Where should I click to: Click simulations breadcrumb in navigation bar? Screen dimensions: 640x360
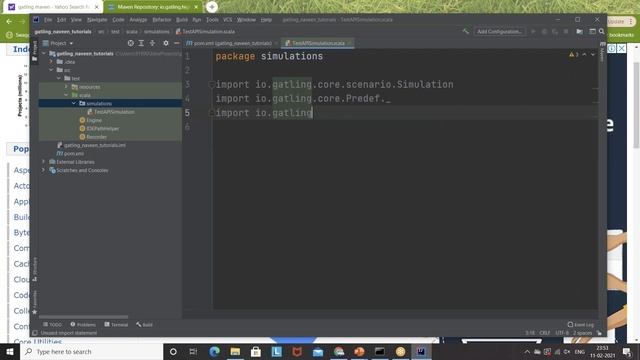tap(156, 31)
